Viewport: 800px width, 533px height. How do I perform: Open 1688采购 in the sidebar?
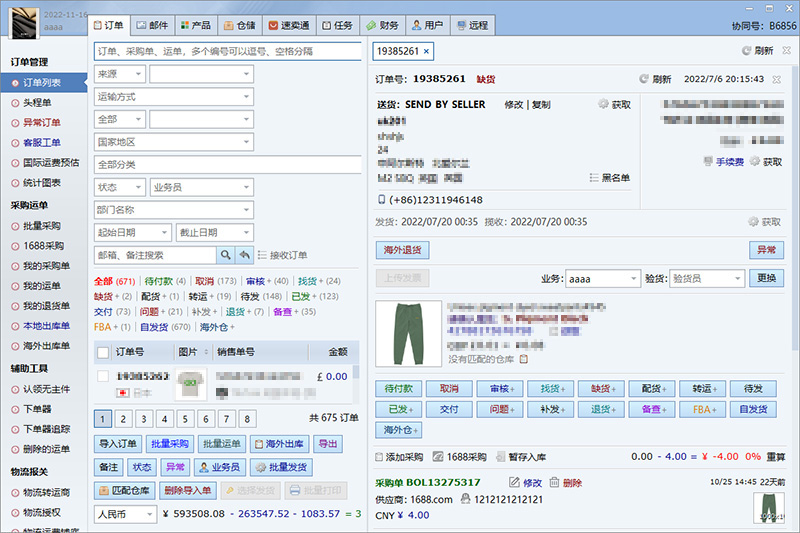(43, 246)
